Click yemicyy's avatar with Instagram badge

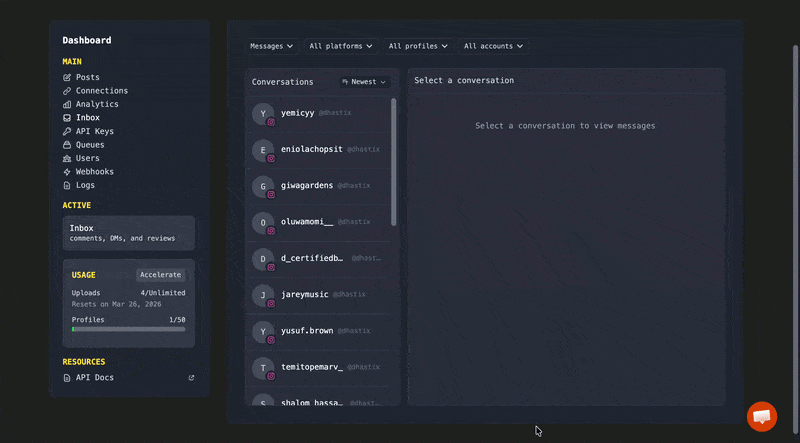tap(263, 114)
